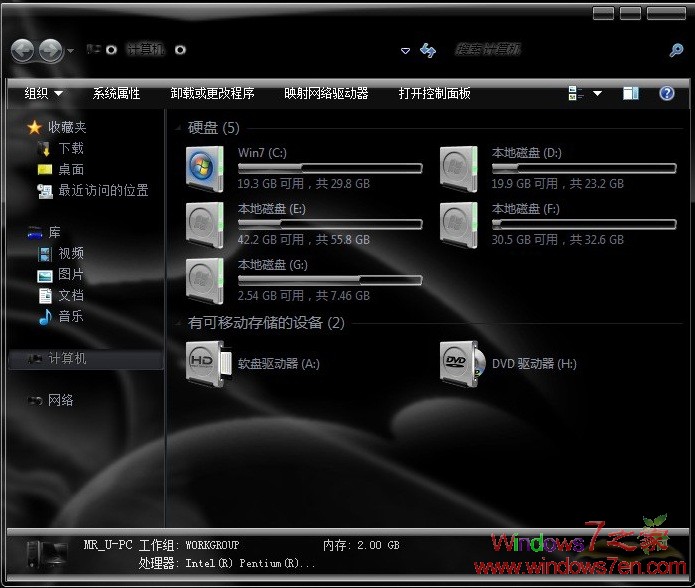Open the view options dropdown arrow
695x588 pixels.
[x=597, y=93]
